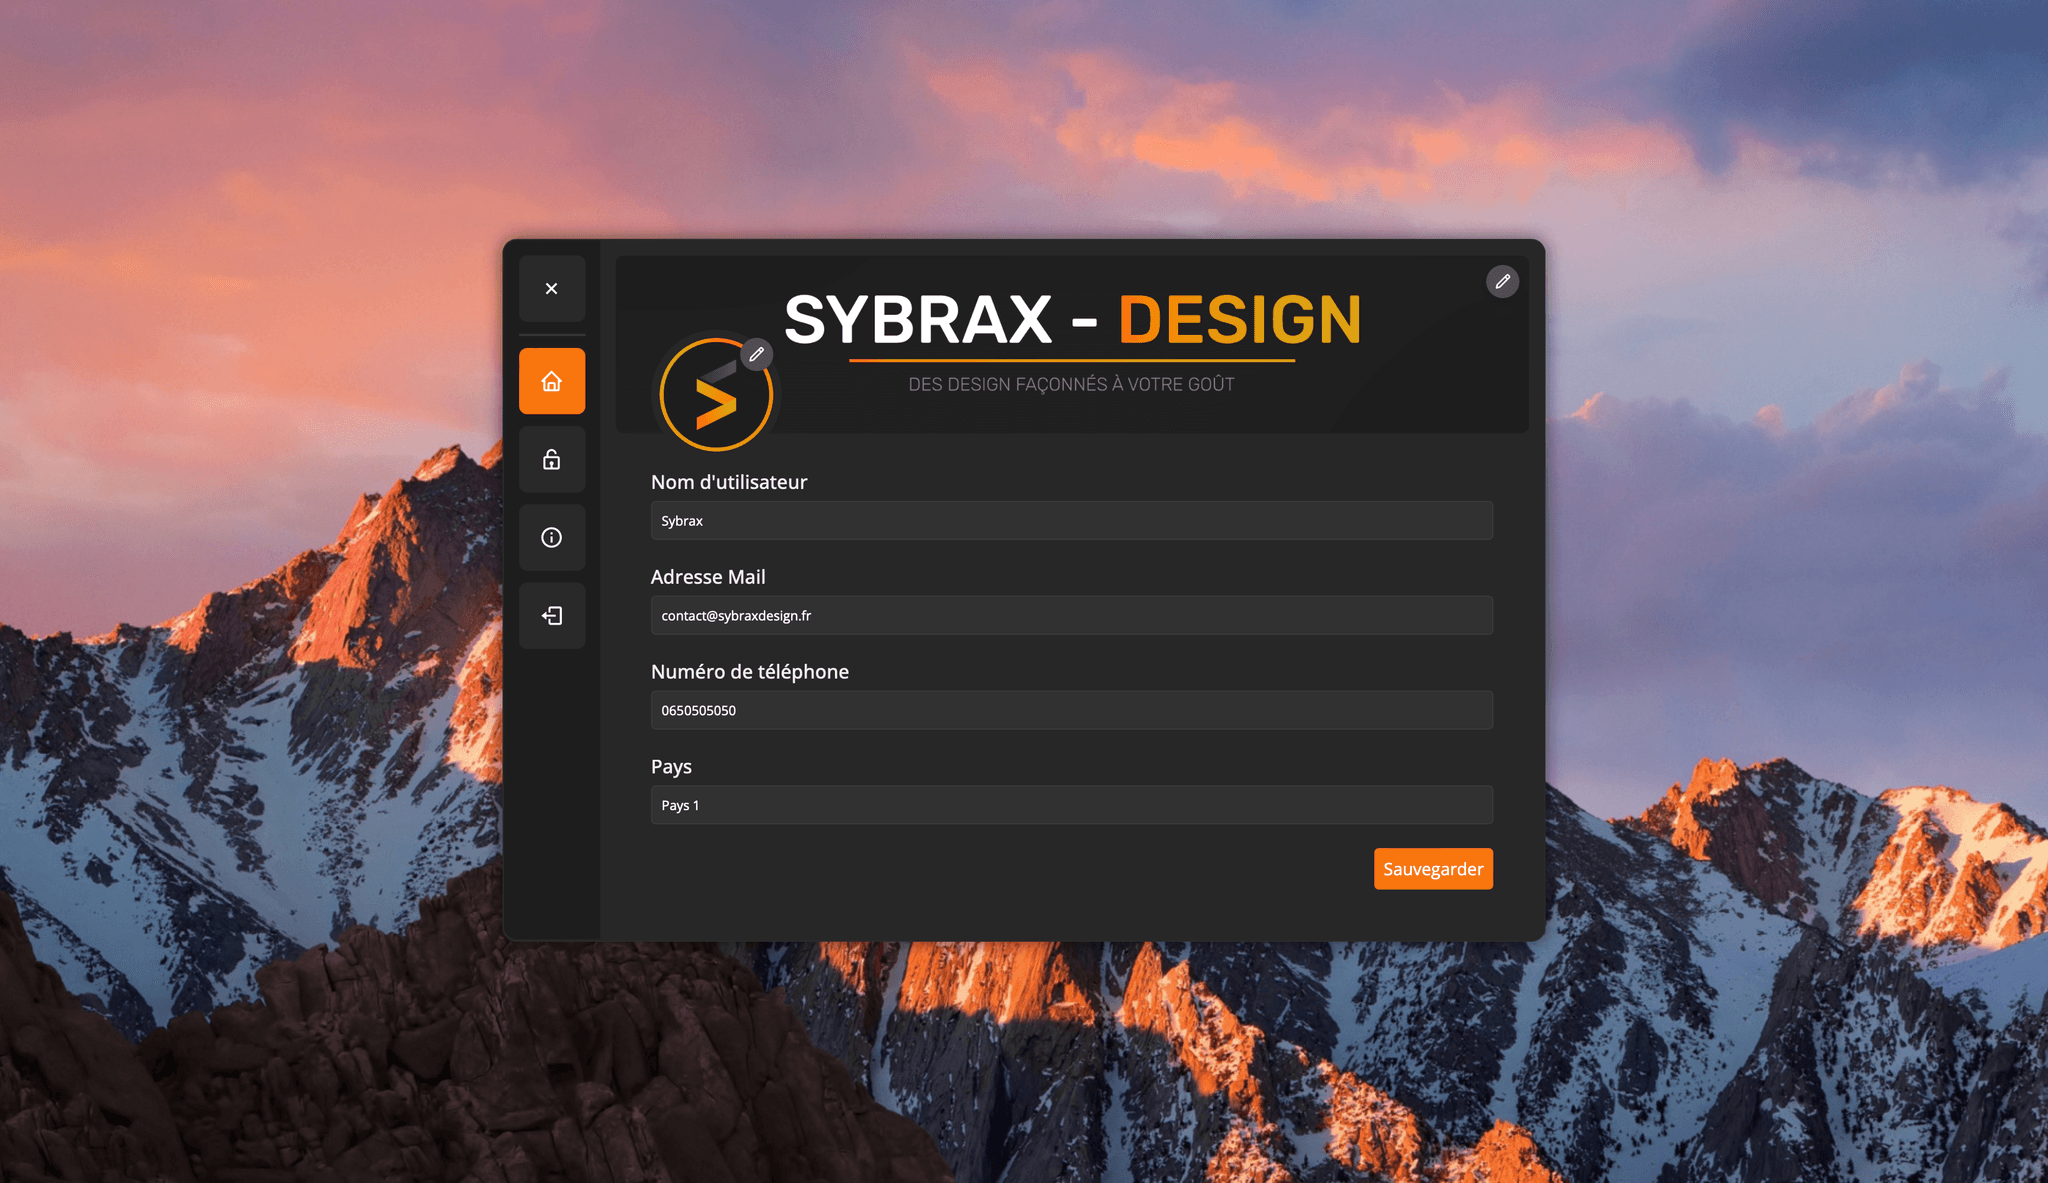Click the contact@sybraxdesign.fr email field
This screenshot has width=2048, height=1183.
[x=1071, y=616]
